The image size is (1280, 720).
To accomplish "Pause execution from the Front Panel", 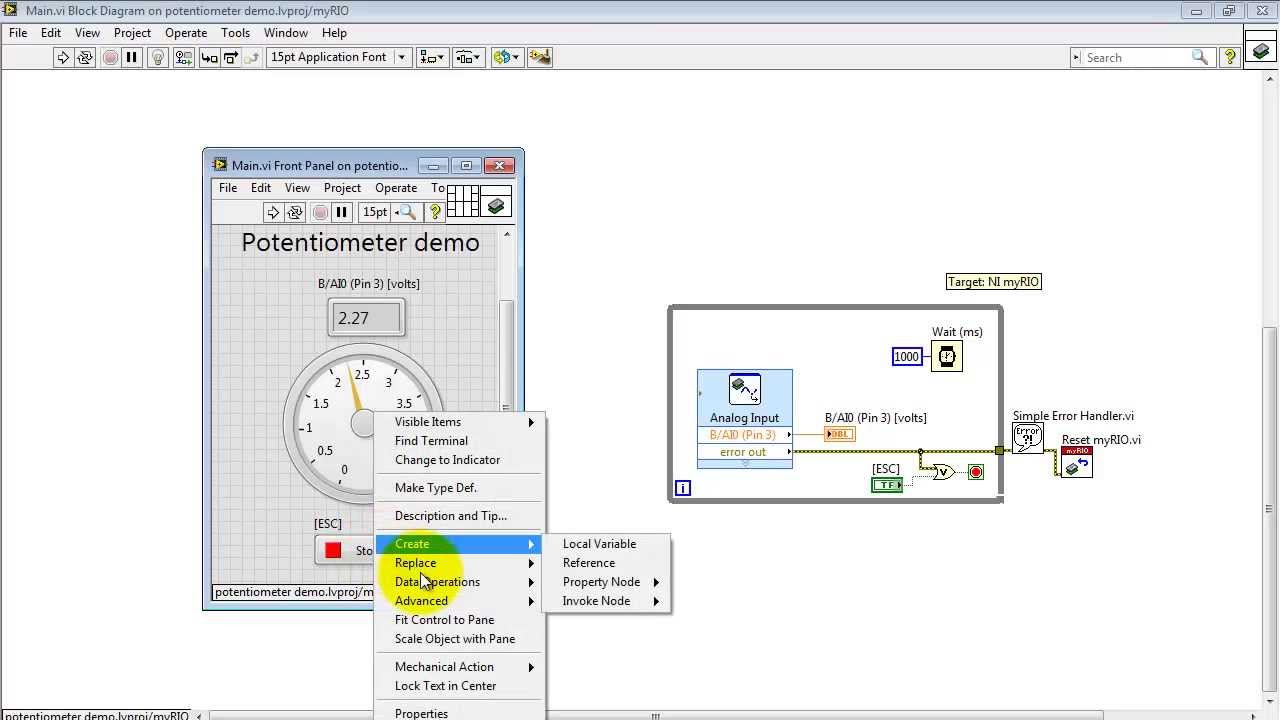I will 341,212.
